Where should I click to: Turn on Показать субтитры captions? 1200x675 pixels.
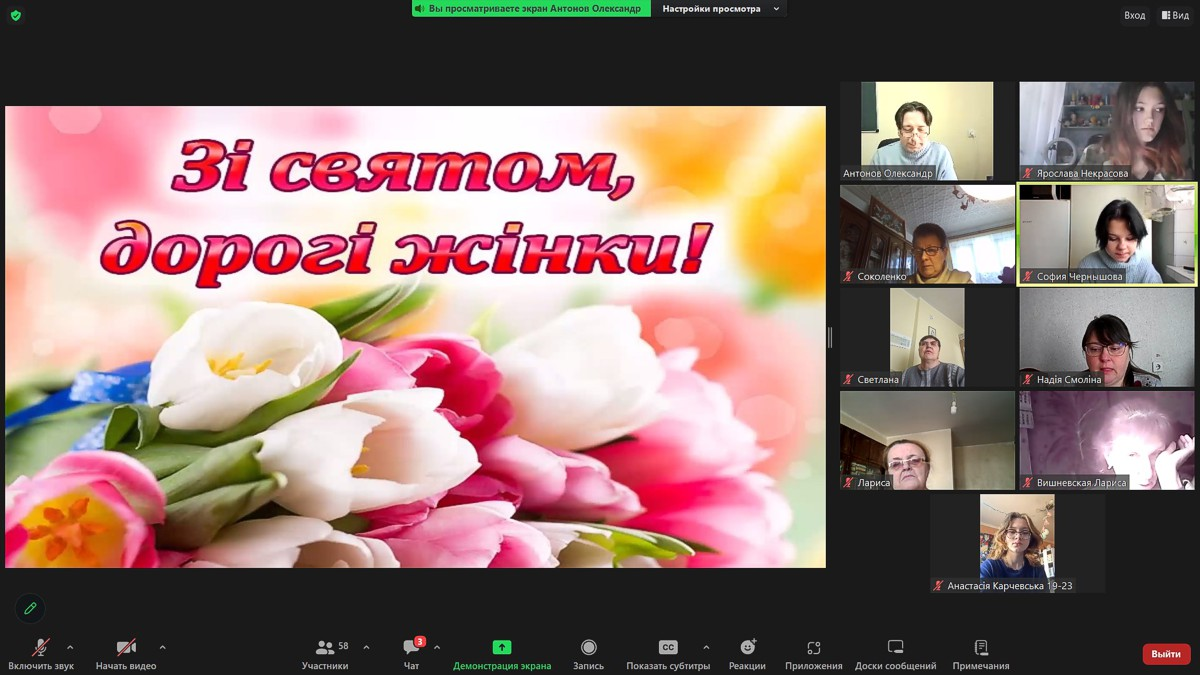click(x=668, y=655)
